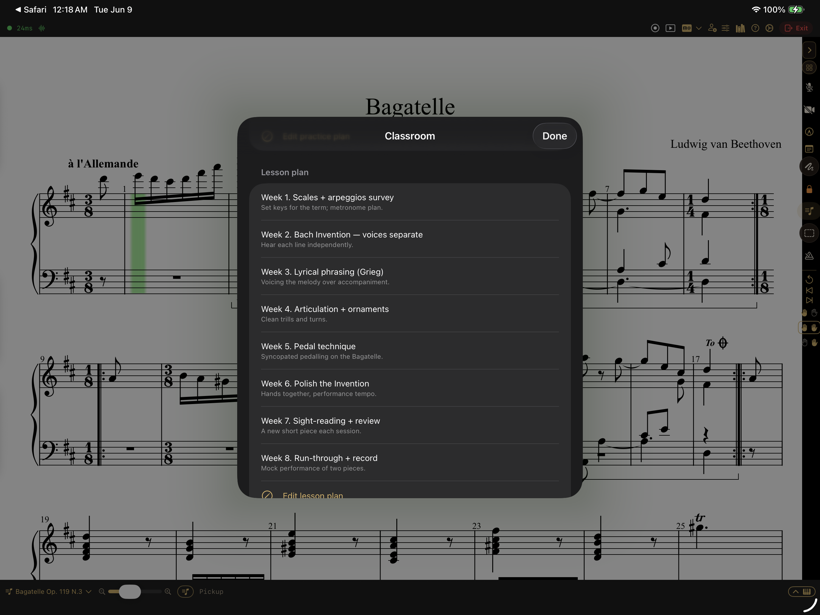Select the left hand only option
Screen dimensions: 820x615
810,313
